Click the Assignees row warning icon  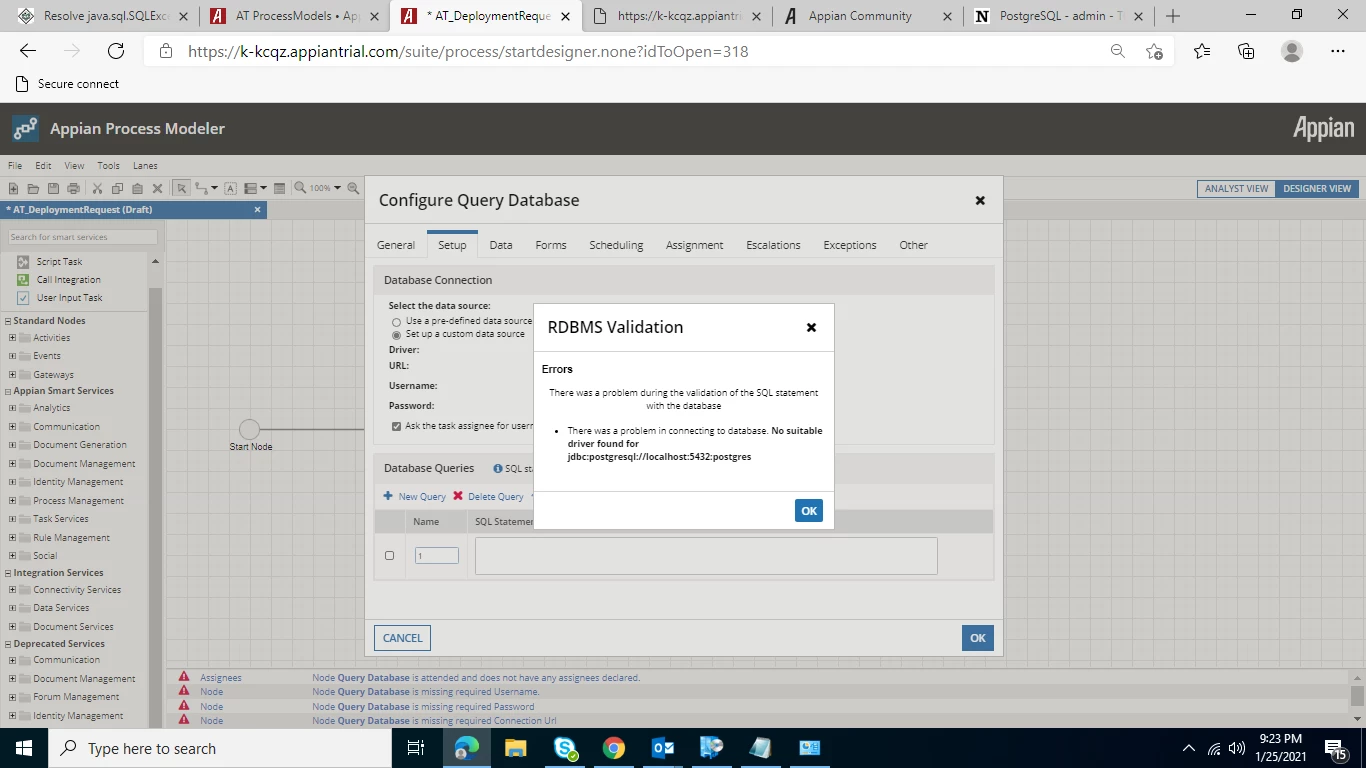click(184, 677)
